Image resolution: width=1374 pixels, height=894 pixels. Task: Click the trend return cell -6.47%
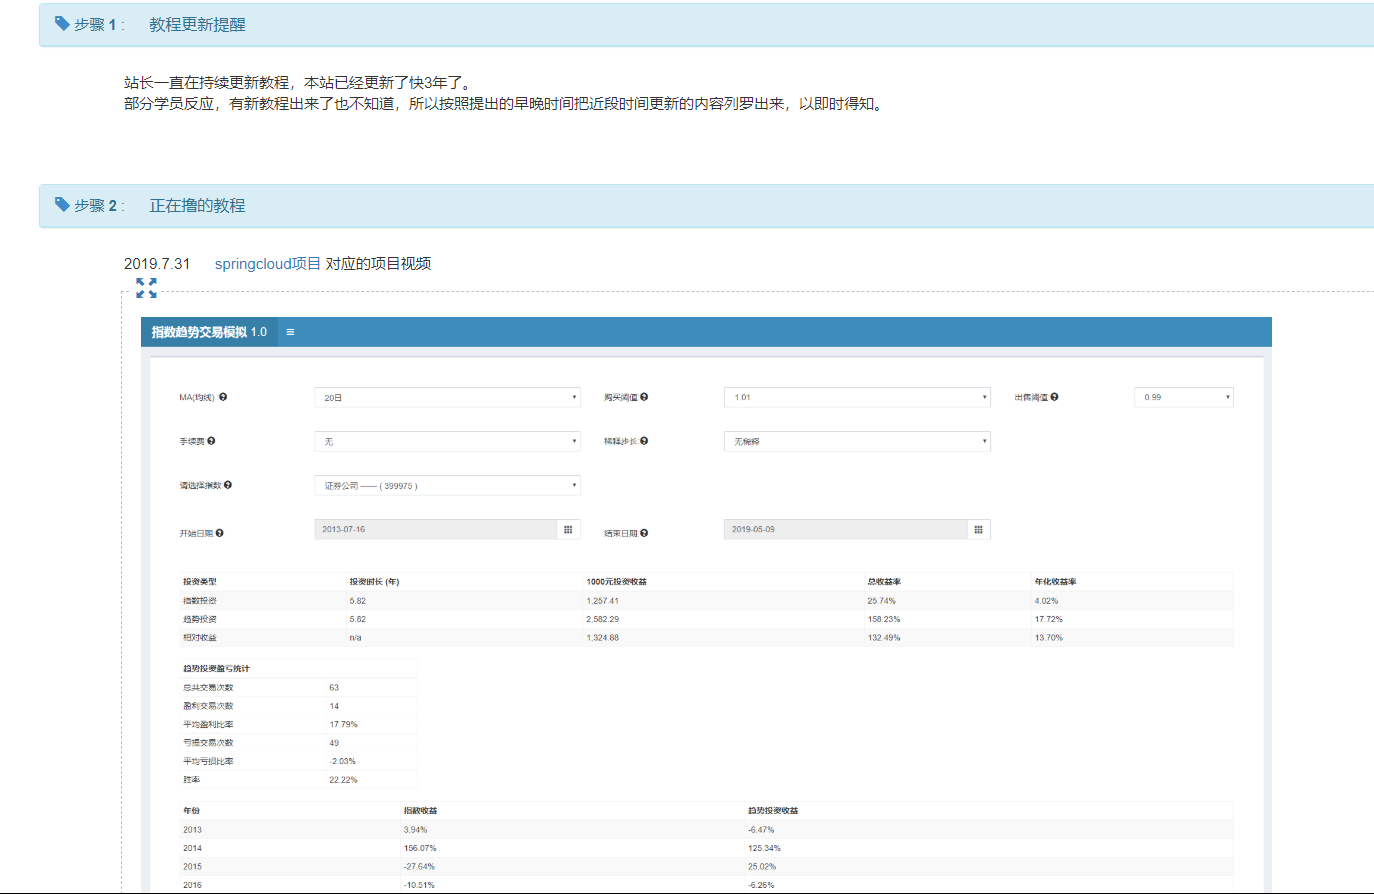coord(761,829)
